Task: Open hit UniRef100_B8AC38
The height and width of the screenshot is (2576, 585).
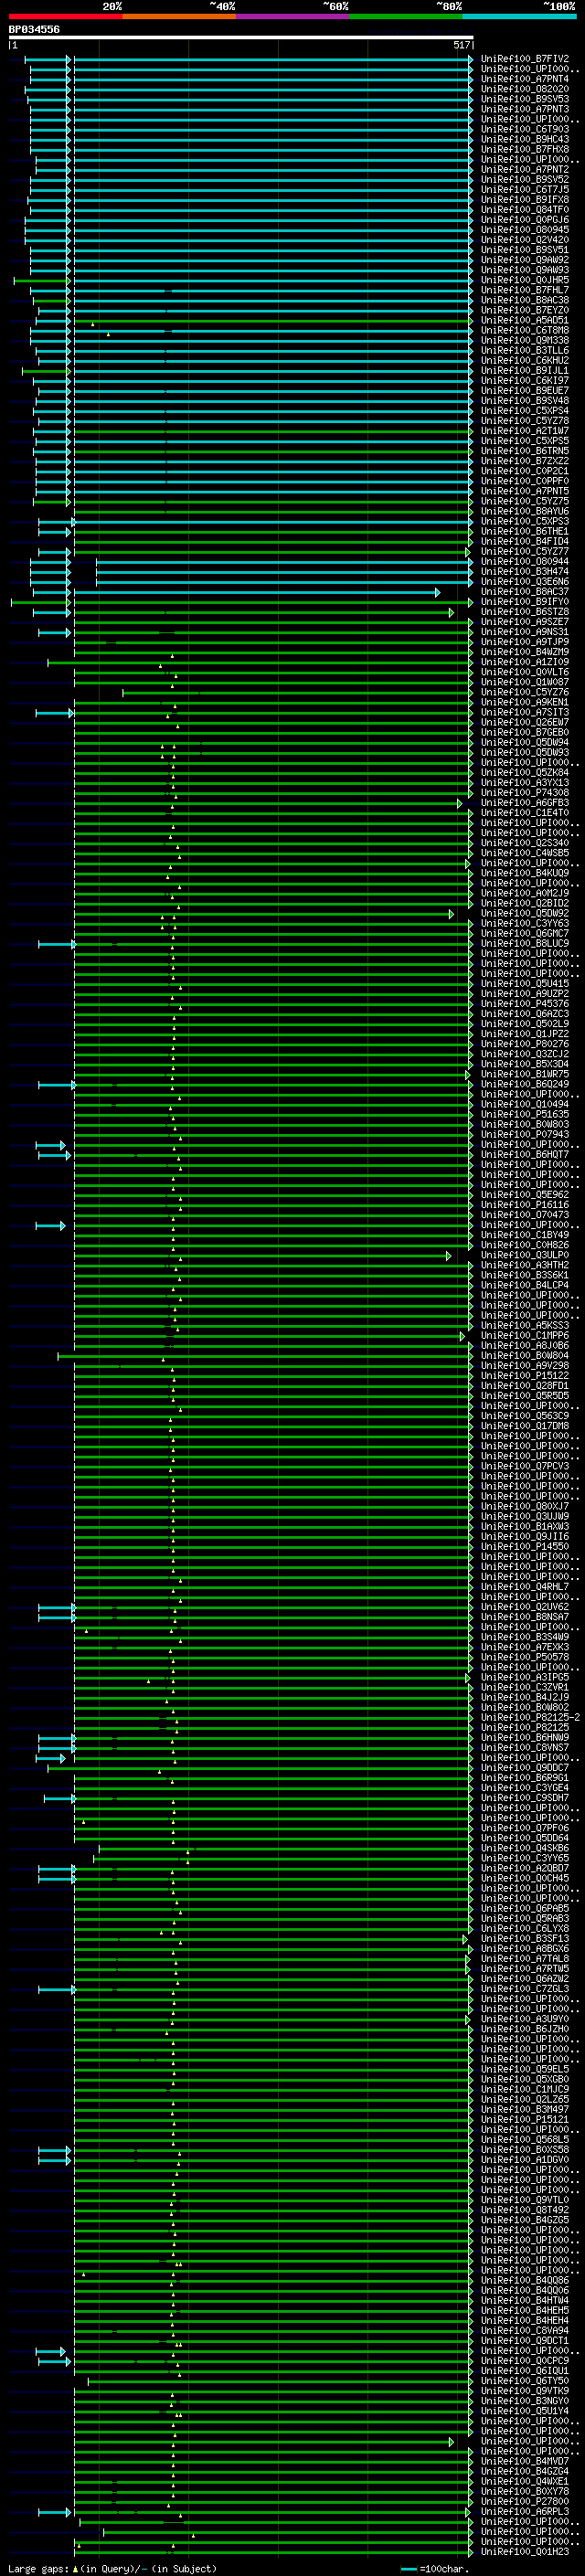Action: (525, 300)
